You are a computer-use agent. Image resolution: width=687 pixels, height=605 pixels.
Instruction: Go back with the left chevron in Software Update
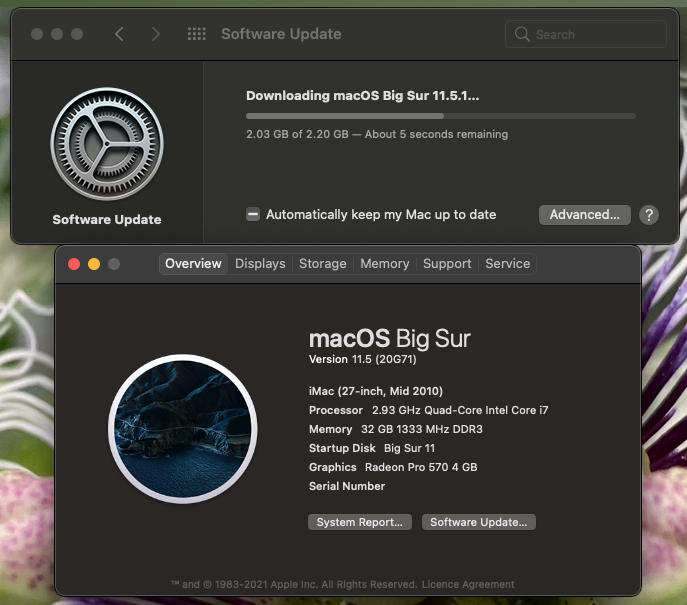pos(119,34)
